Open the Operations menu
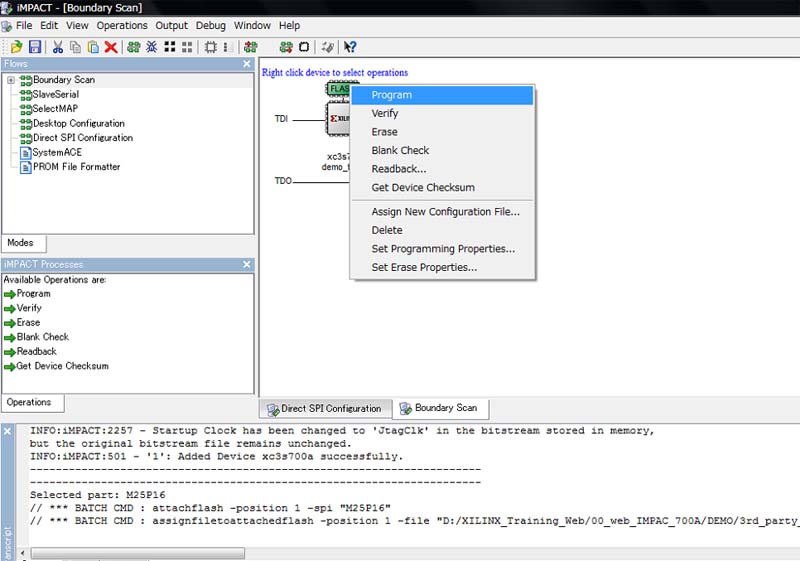Viewport: 800px width, 561px height. [x=122, y=26]
